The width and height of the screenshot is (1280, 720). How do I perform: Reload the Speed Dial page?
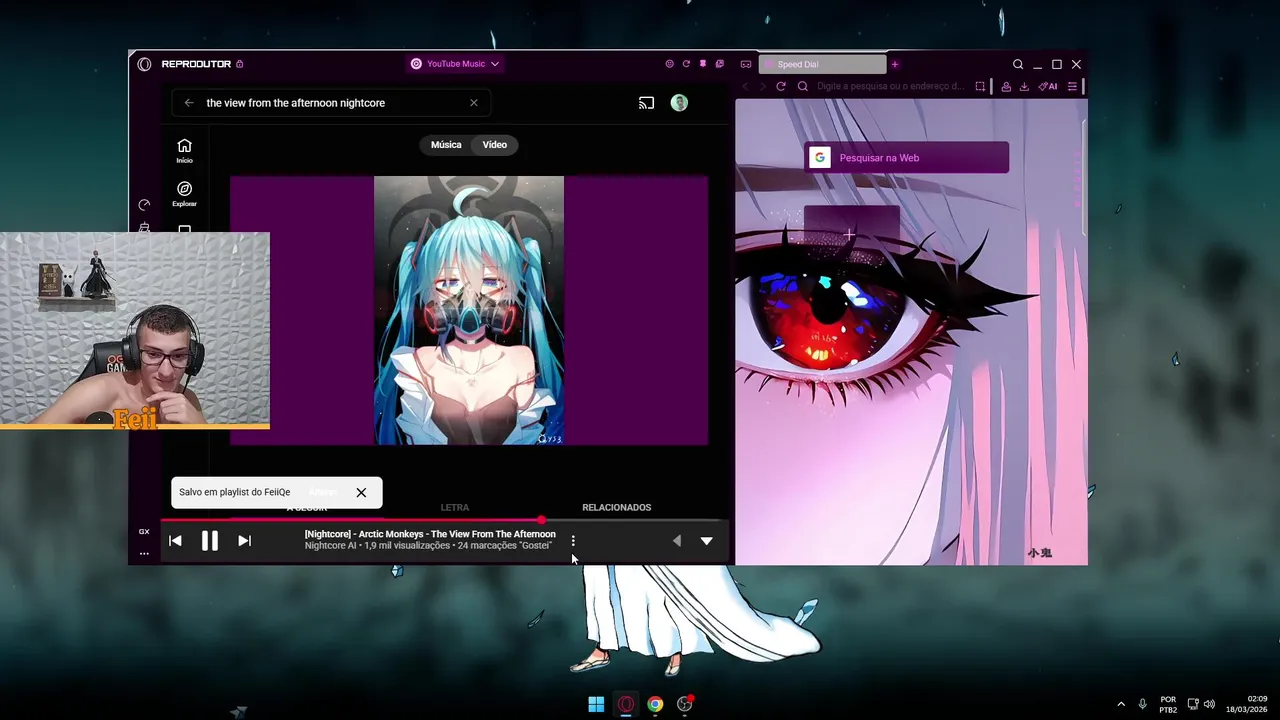click(781, 87)
